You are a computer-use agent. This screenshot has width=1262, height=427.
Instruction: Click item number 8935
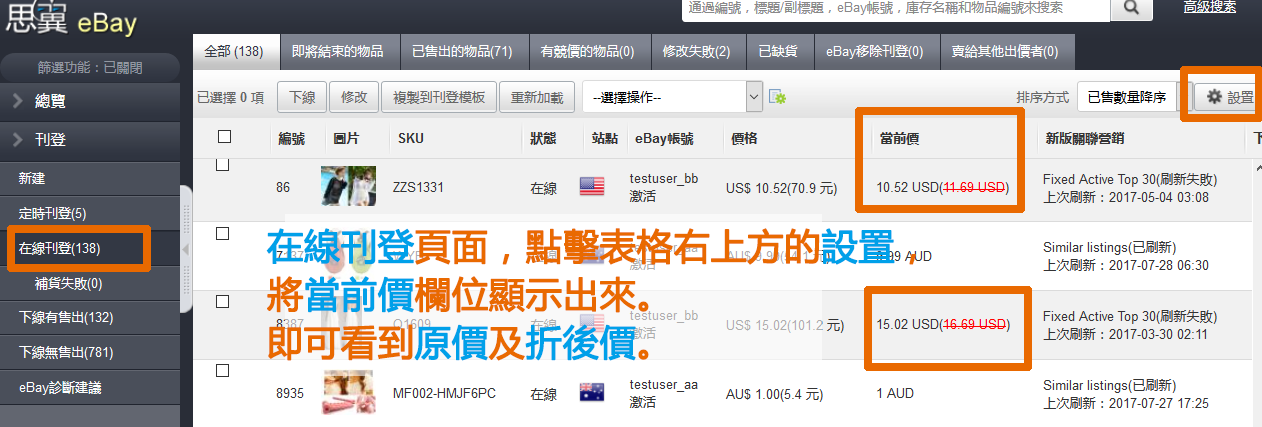tap(290, 394)
